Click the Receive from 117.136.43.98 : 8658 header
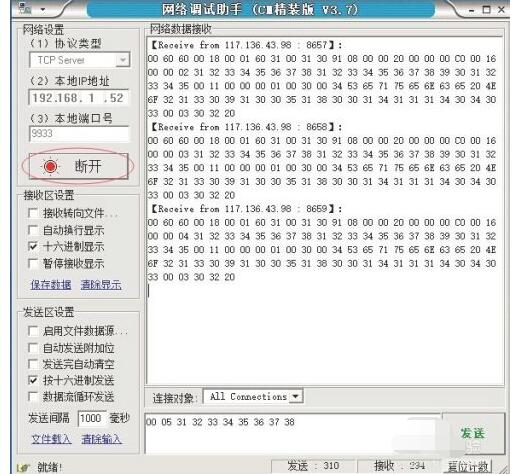The height and width of the screenshot is (474, 515). point(246,127)
